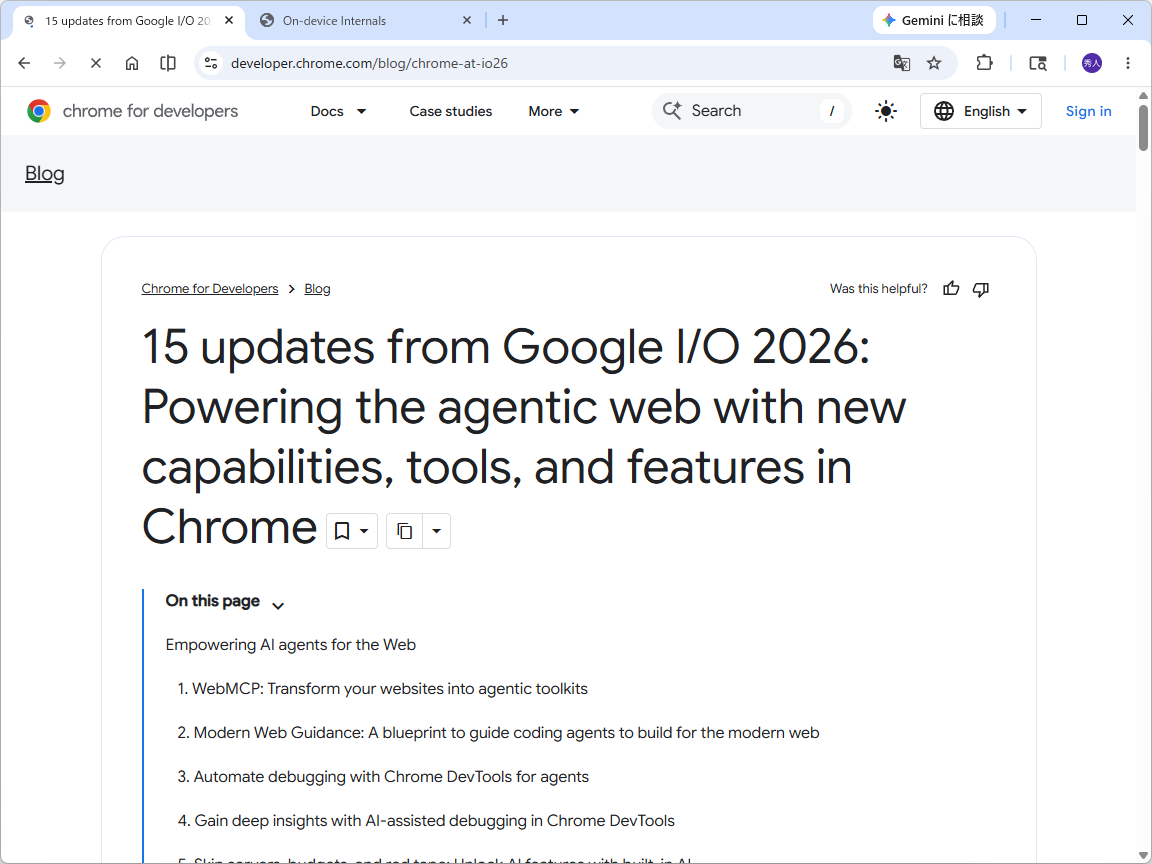Viewport: 1152px width, 864px height.
Task: Go to AI-assisted debugging section link
Action: (426, 821)
